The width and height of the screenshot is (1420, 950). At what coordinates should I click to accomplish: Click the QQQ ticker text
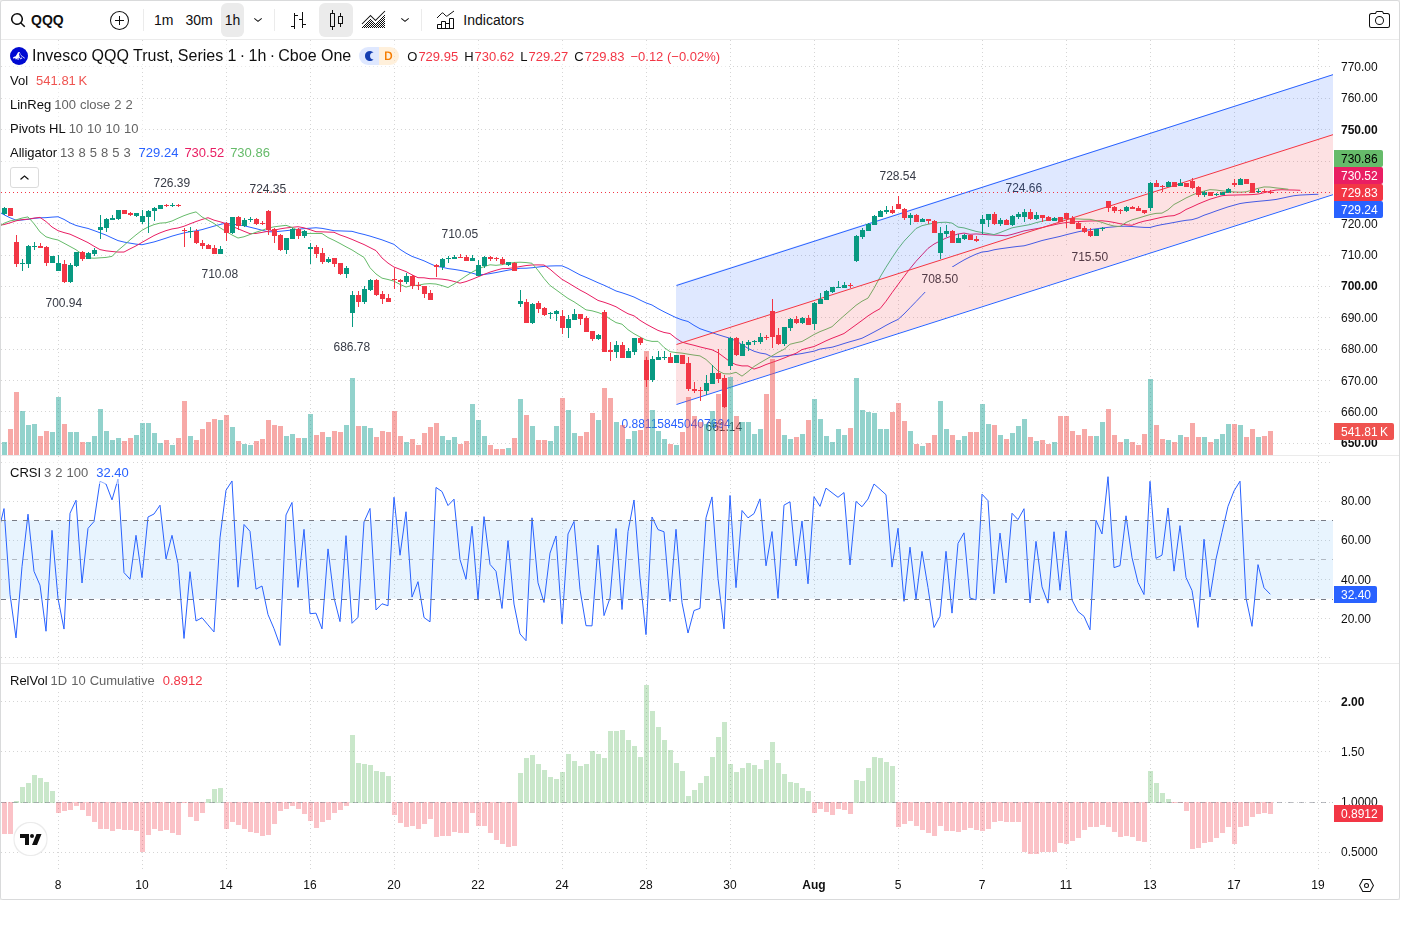47,20
